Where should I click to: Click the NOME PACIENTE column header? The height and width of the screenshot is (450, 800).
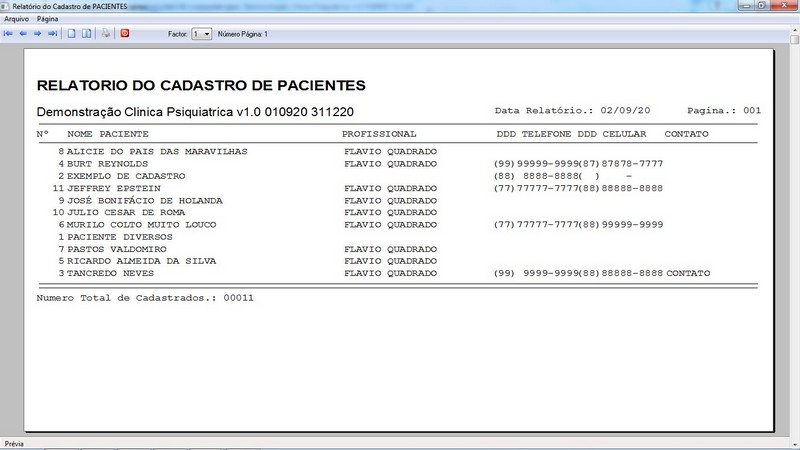108,134
